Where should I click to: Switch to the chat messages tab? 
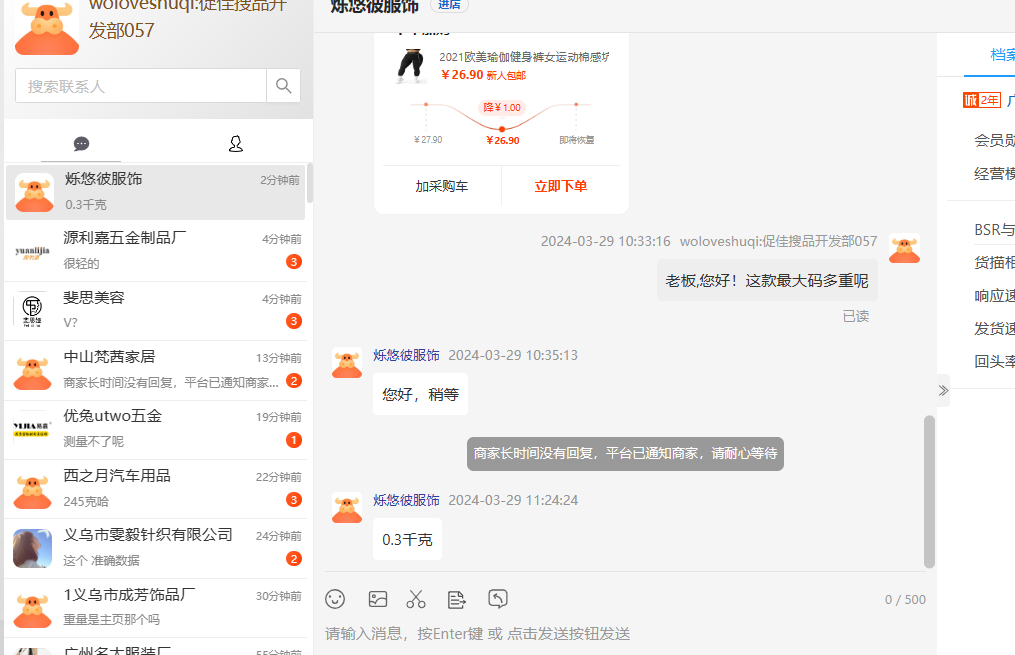coord(81,144)
